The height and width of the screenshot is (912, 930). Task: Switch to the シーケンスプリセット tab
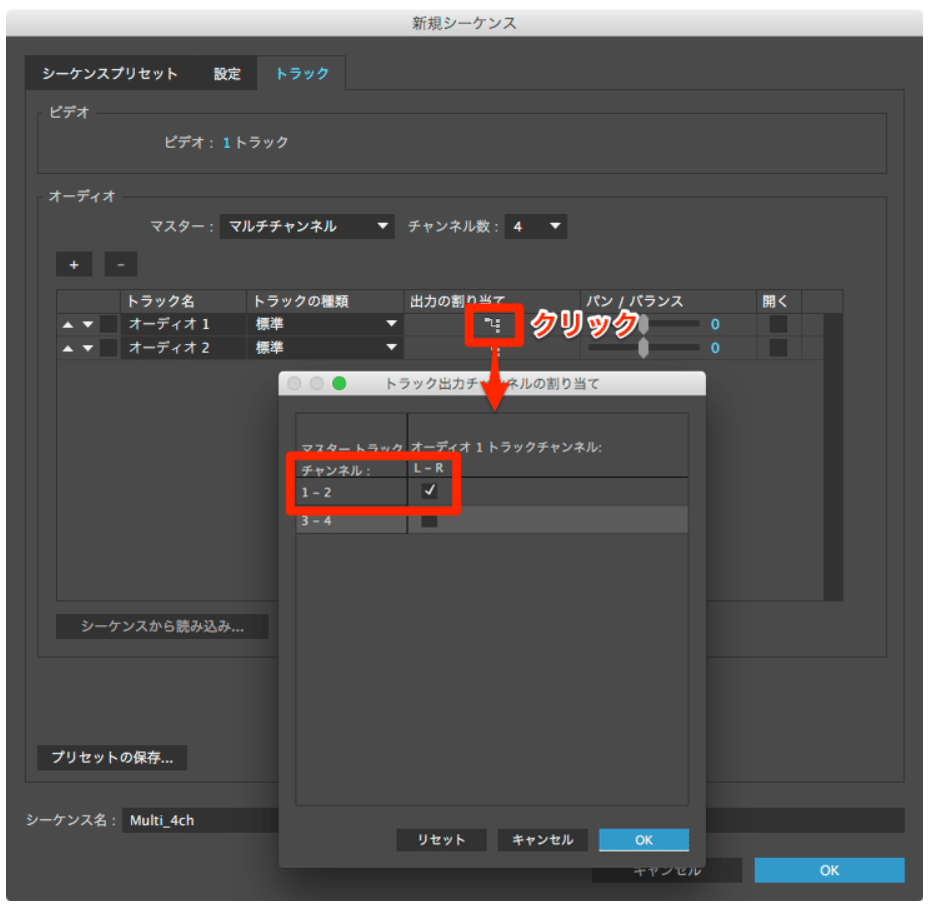111,73
